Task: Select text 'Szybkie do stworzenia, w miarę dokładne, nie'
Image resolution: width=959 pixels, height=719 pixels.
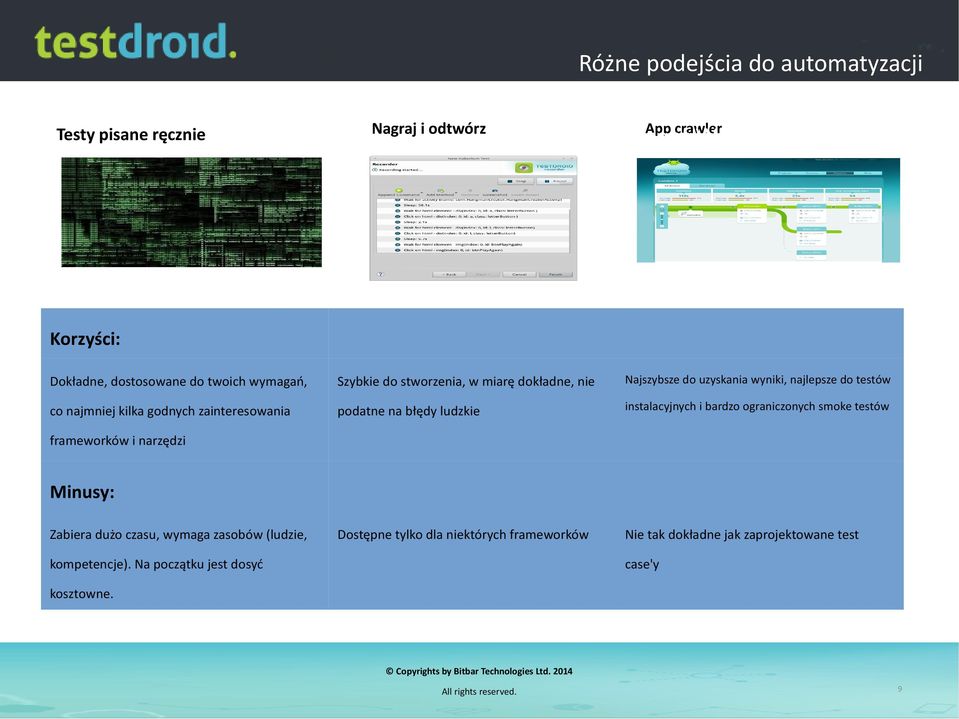Action: pos(466,382)
